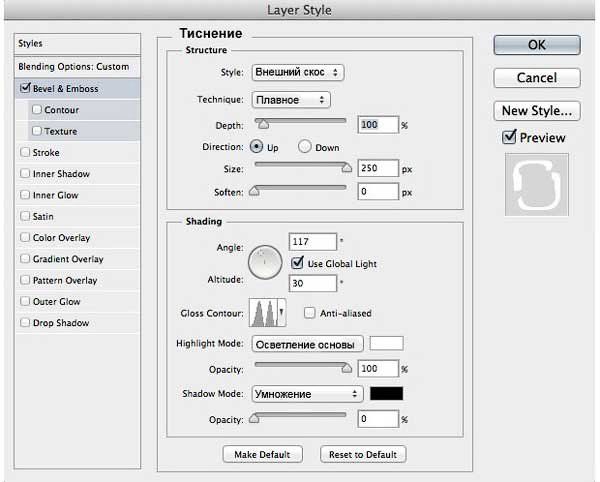Toggle the Use Global Light checkbox
600x482 pixels.
click(x=297, y=263)
